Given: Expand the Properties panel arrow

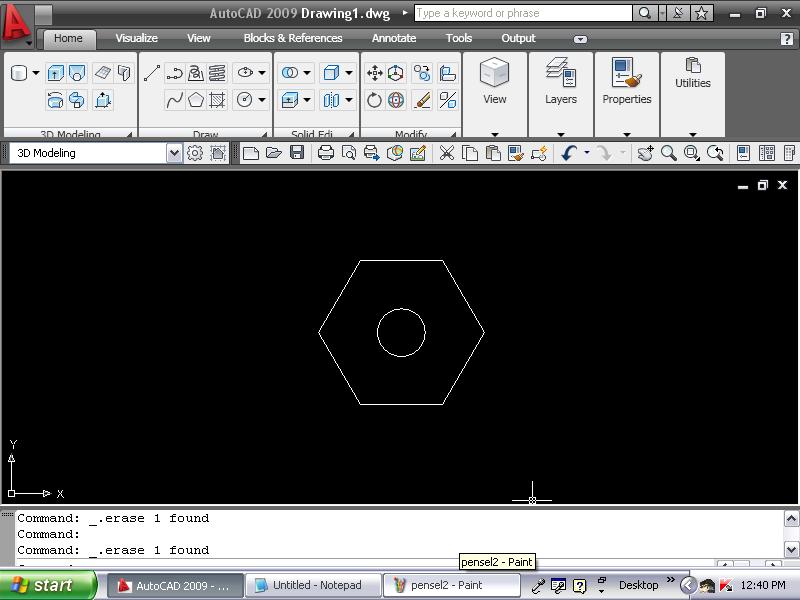Looking at the screenshot, I should coord(627,134).
